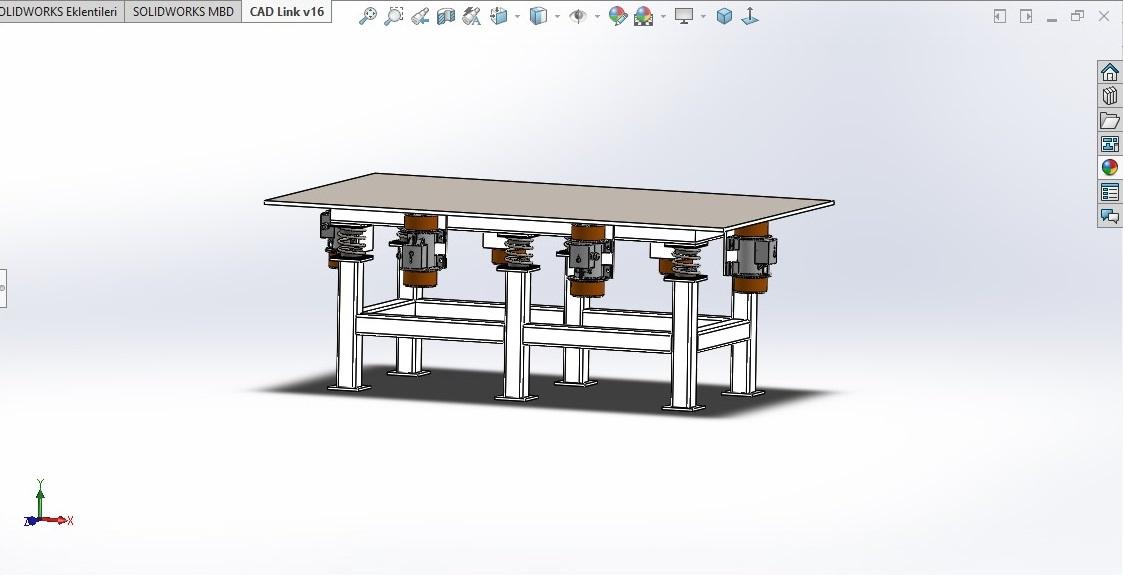1123x575 pixels.
Task: Expand the View Orientation dropdown arrow
Action: tap(517, 16)
